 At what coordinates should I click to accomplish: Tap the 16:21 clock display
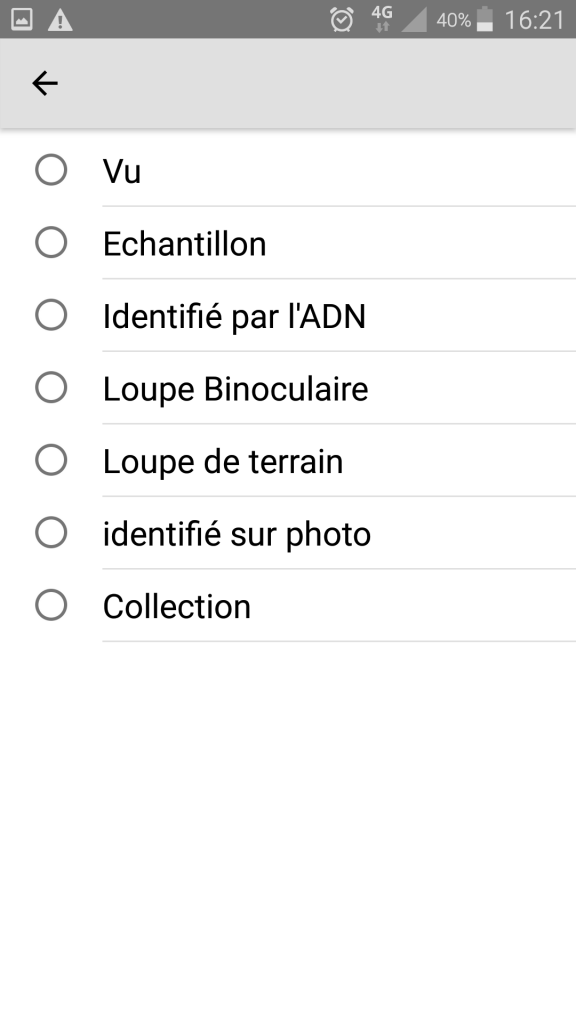(x=534, y=20)
